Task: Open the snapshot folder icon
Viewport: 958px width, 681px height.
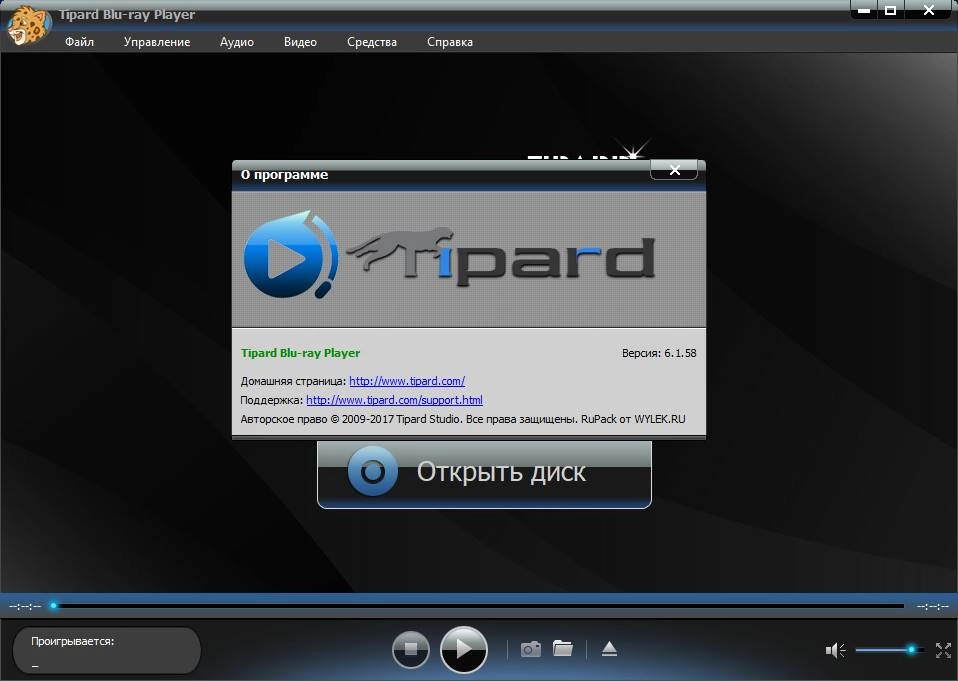Action: pyautogui.click(x=563, y=648)
